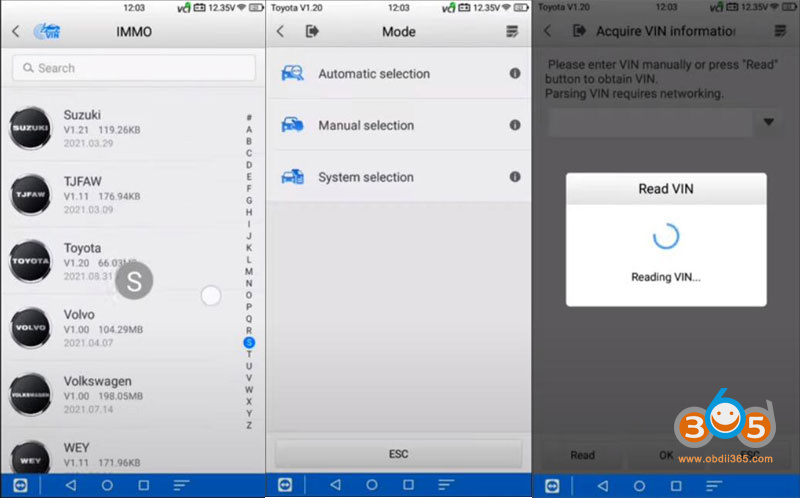
Task: Tap exit icon in Acquire VIN header
Action: tap(579, 31)
